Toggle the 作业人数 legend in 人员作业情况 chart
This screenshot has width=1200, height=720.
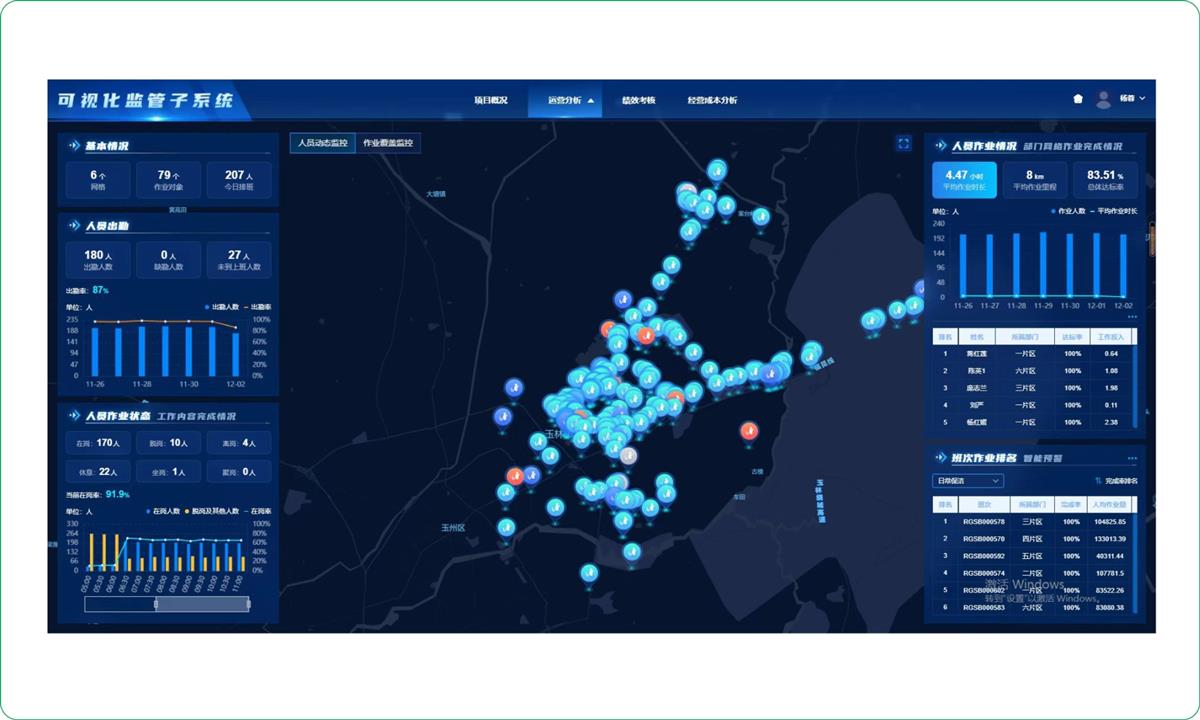(1069, 211)
